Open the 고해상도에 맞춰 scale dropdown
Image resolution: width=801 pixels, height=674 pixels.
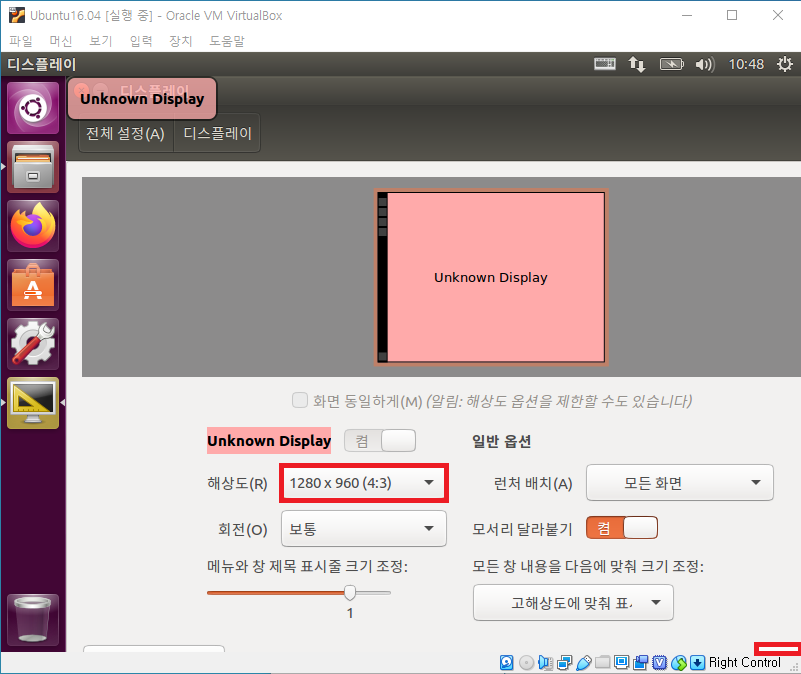click(x=573, y=603)
